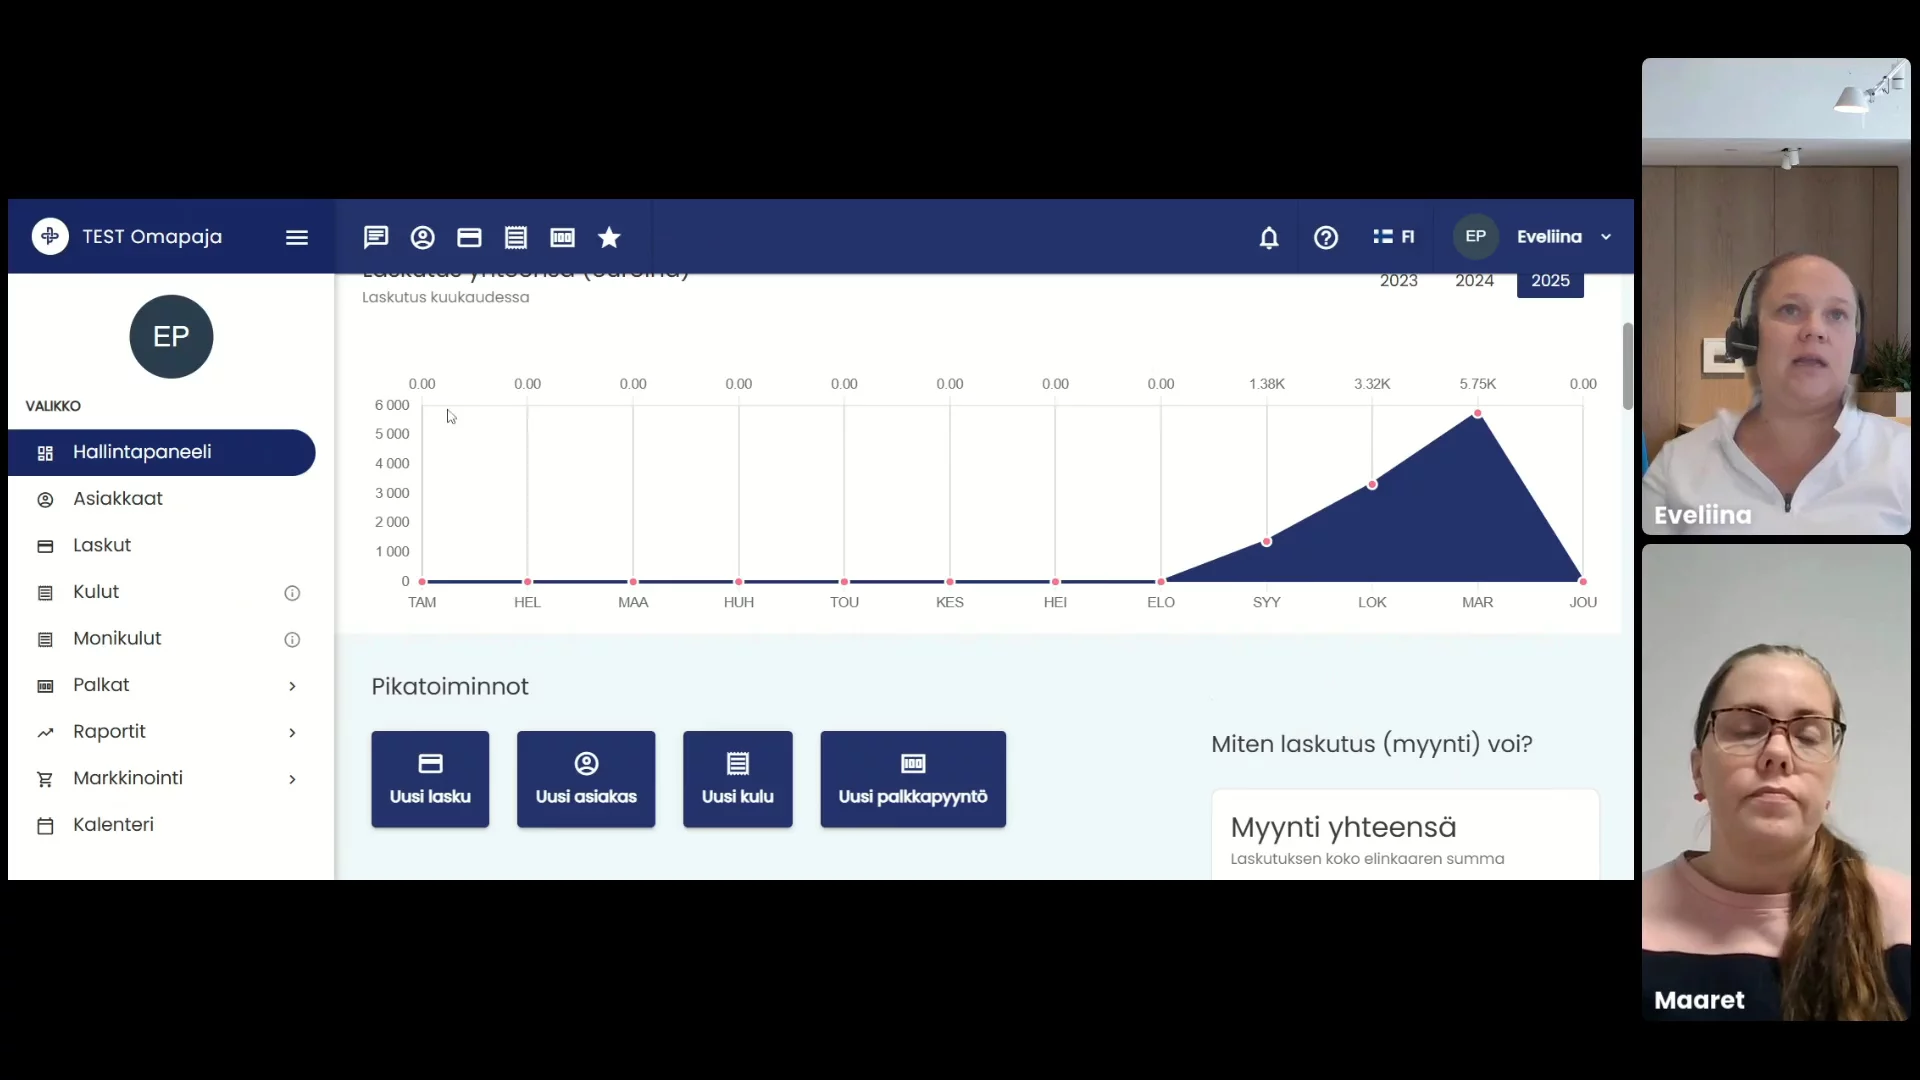Go to Kalenteri menu item
The height and width of the screenshot is (1080, 1920).
tap(113, 825)
